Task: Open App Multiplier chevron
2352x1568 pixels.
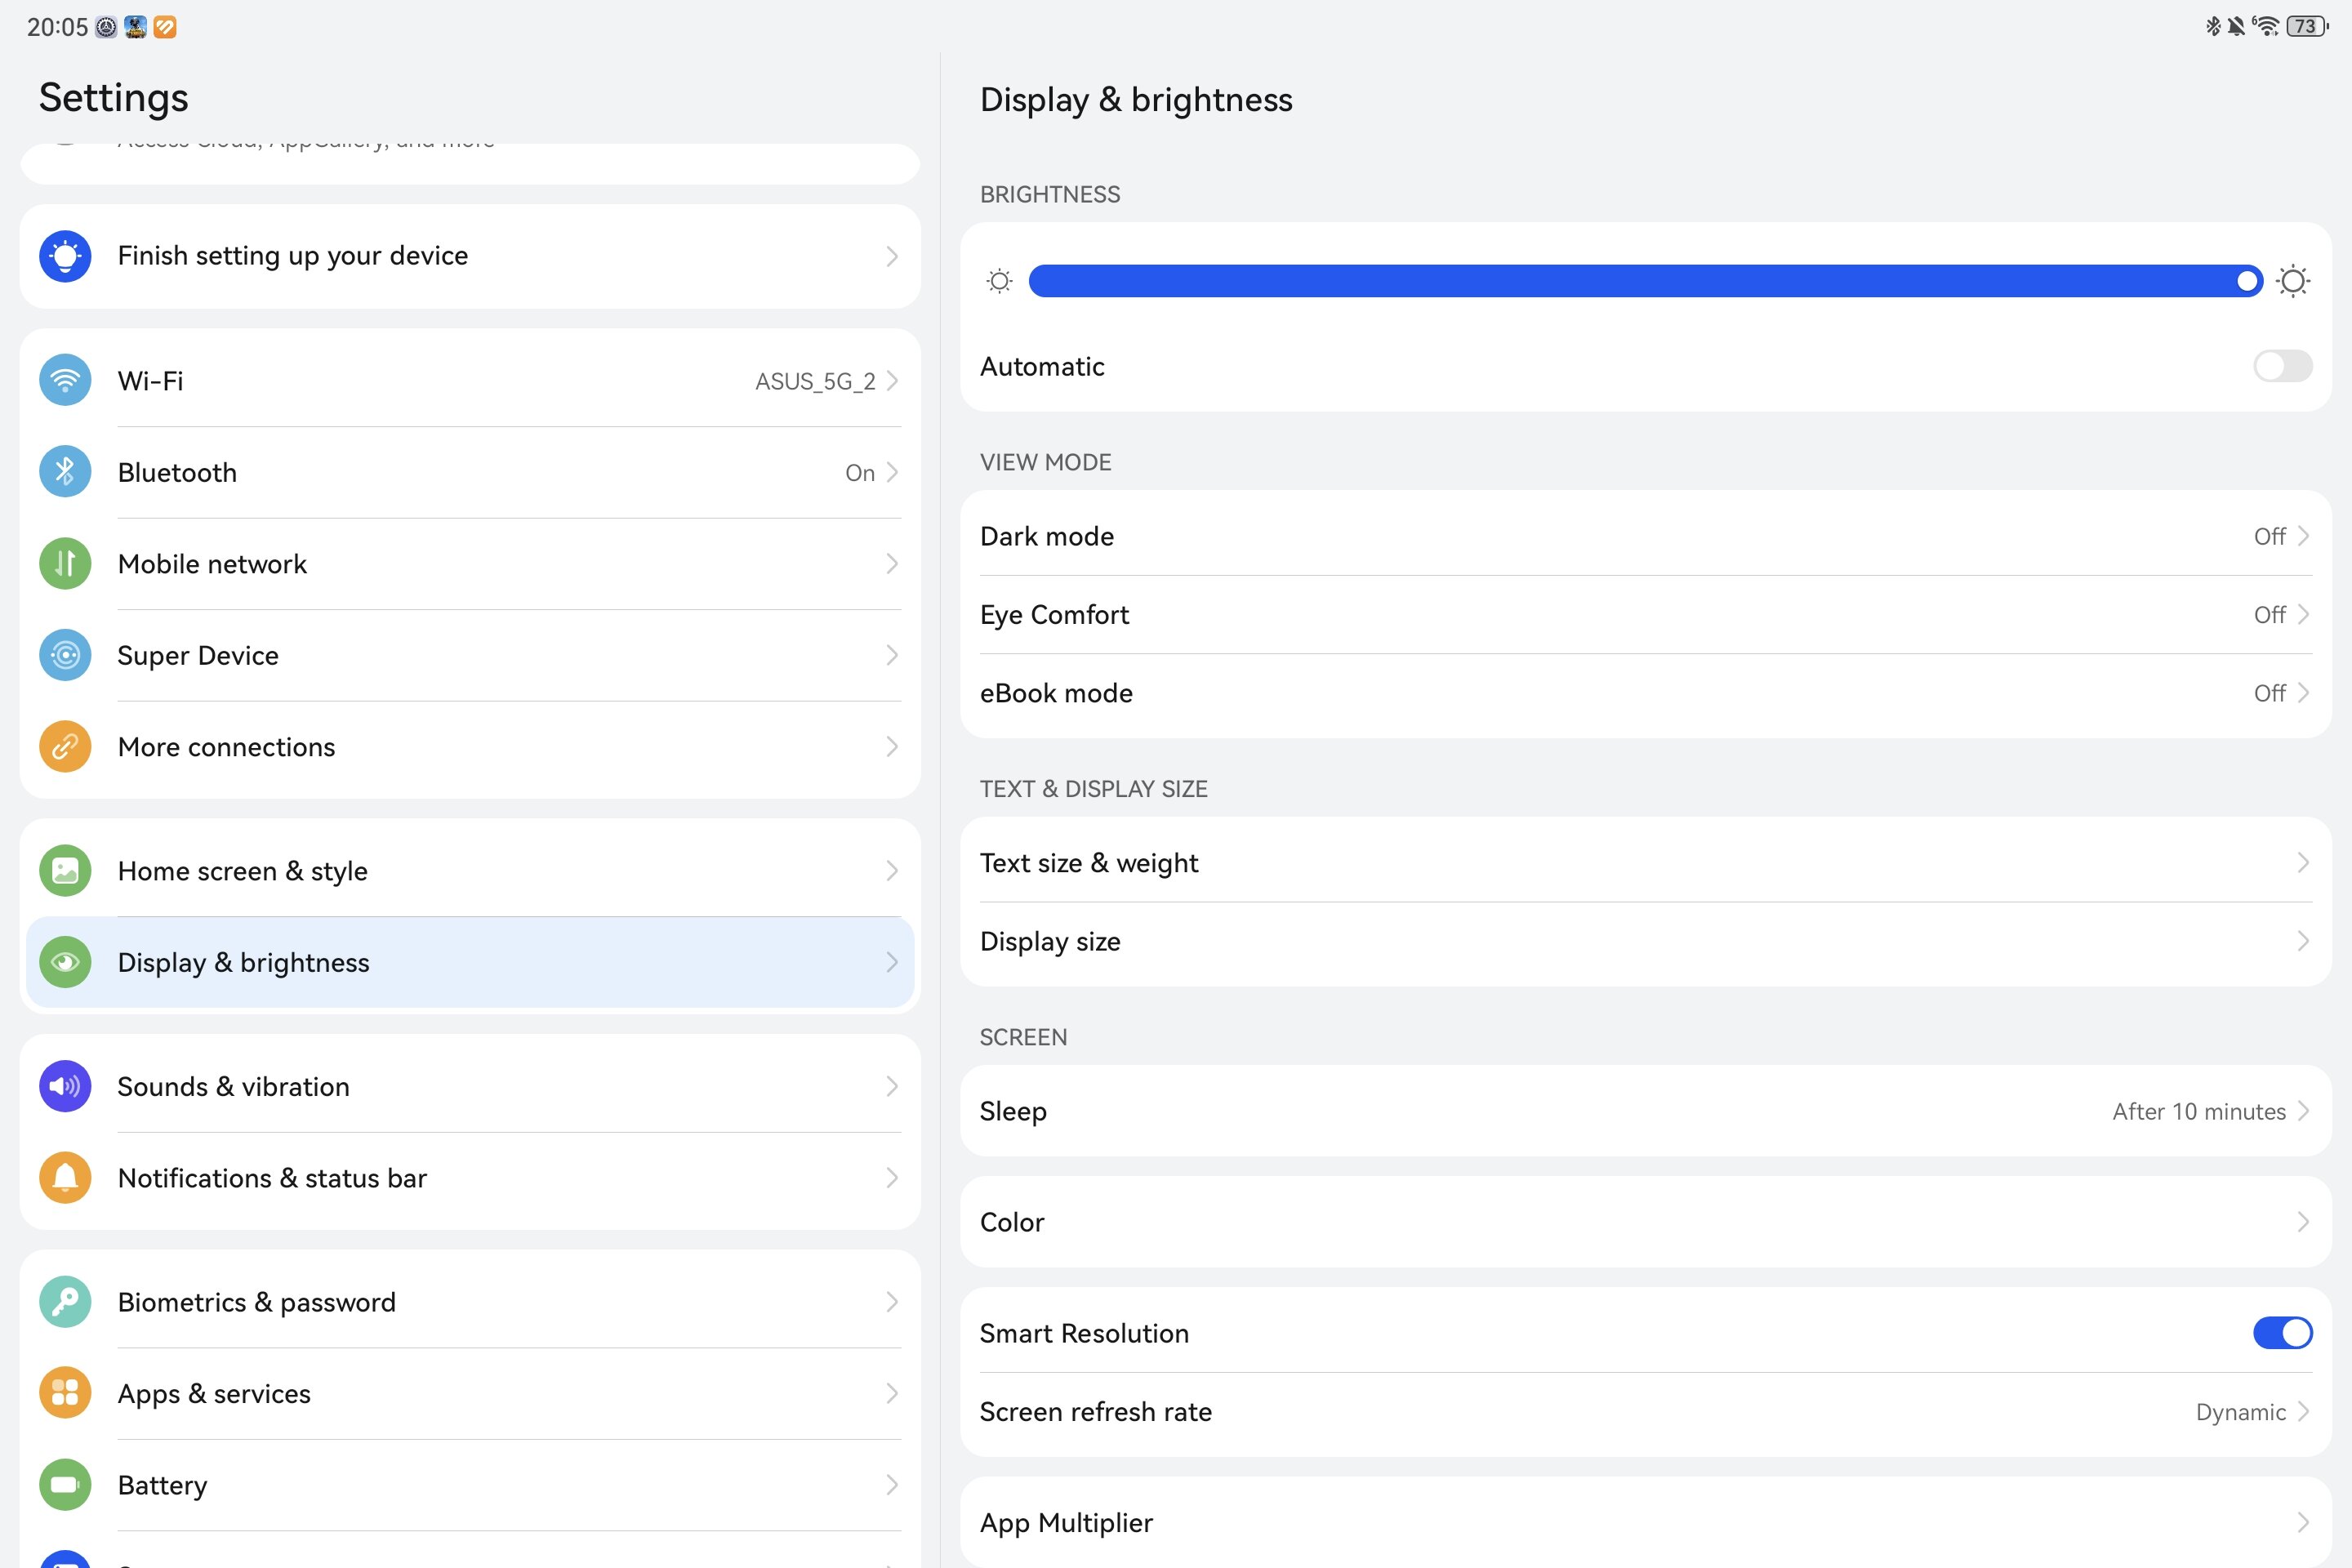Action: pyautogui.click(x=2303, y=1523)
